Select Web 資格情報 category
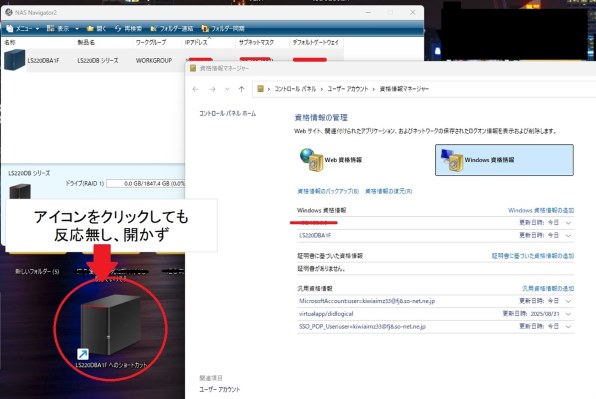 [331, 160]
